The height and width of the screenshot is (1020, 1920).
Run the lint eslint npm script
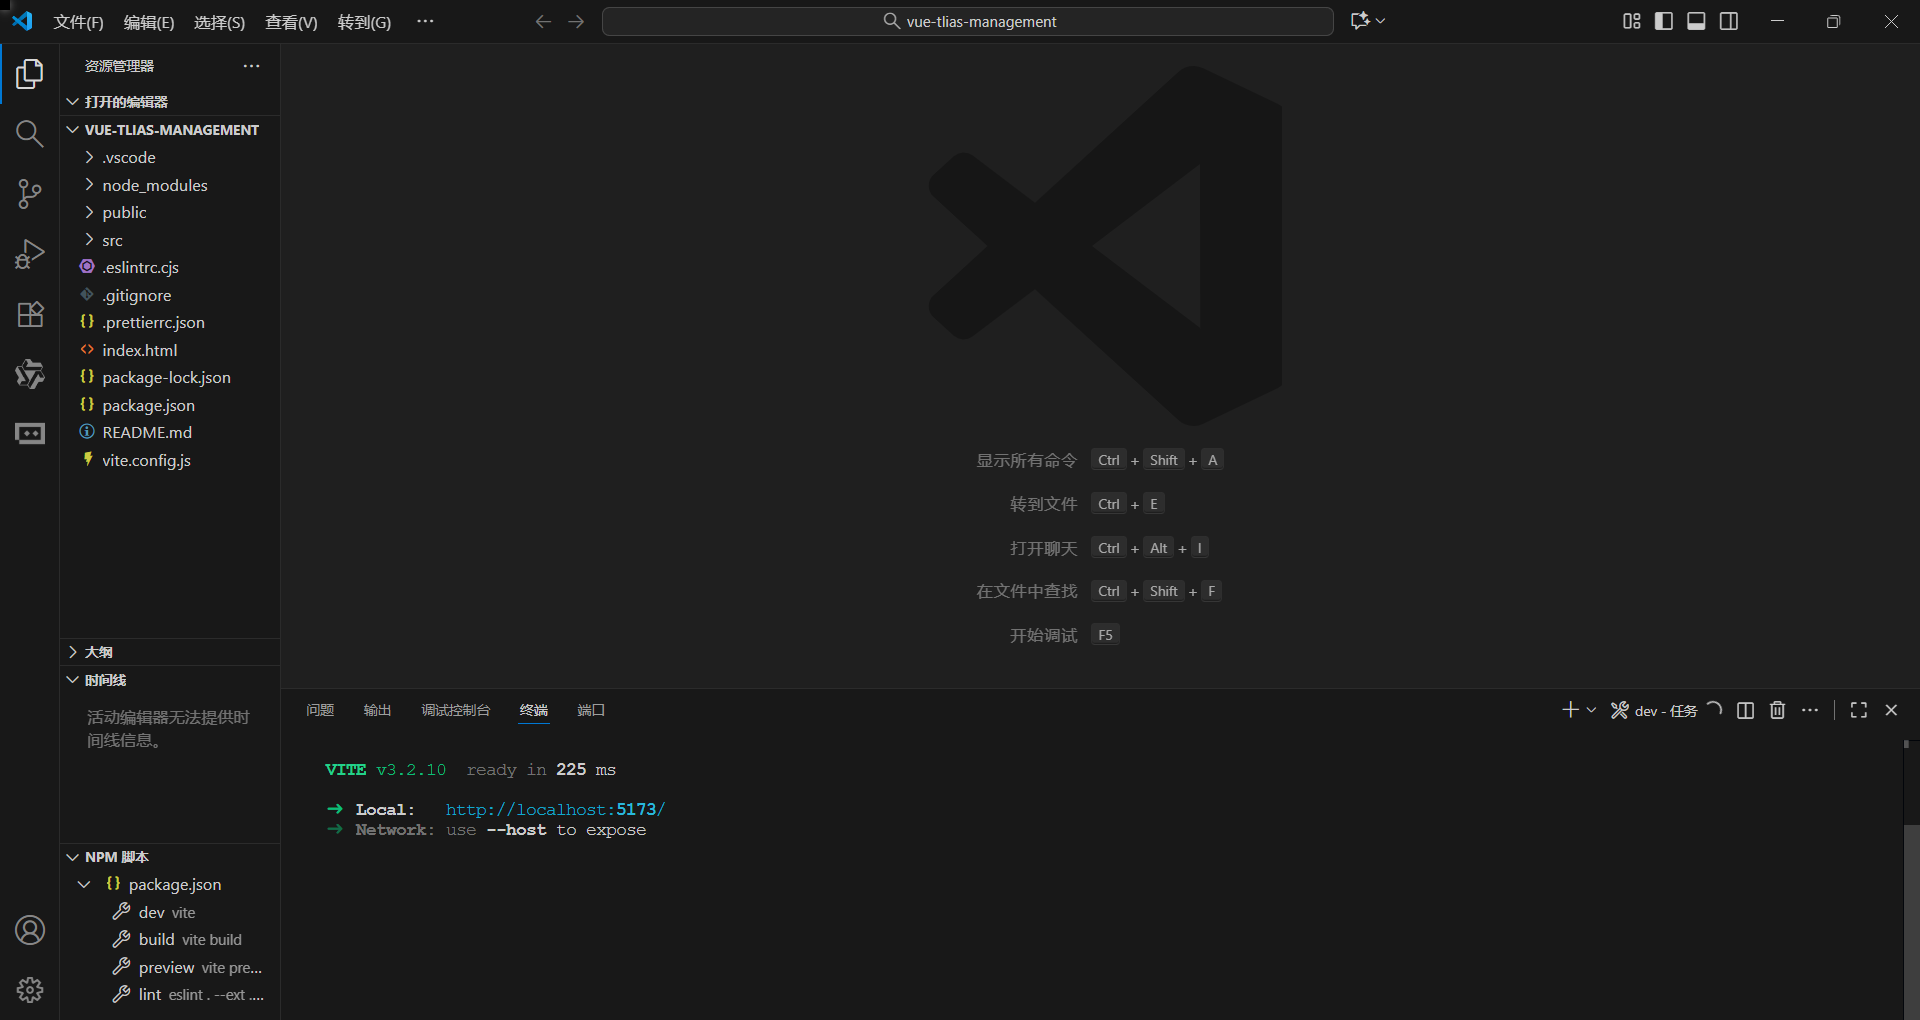171,995
